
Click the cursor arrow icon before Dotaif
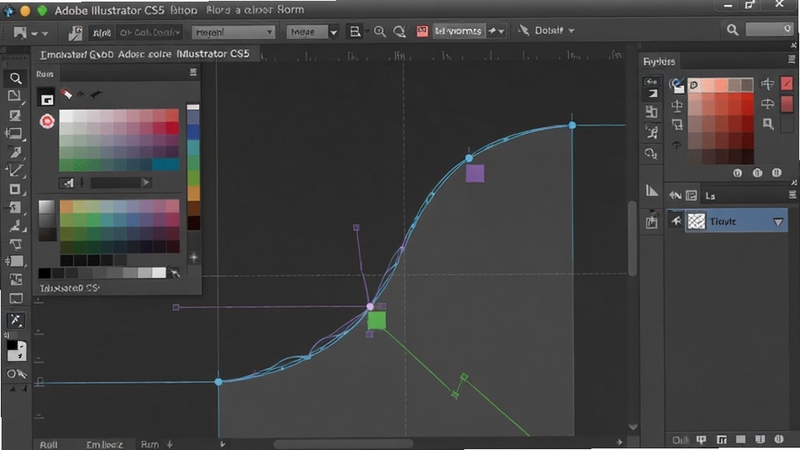[523, 30]
